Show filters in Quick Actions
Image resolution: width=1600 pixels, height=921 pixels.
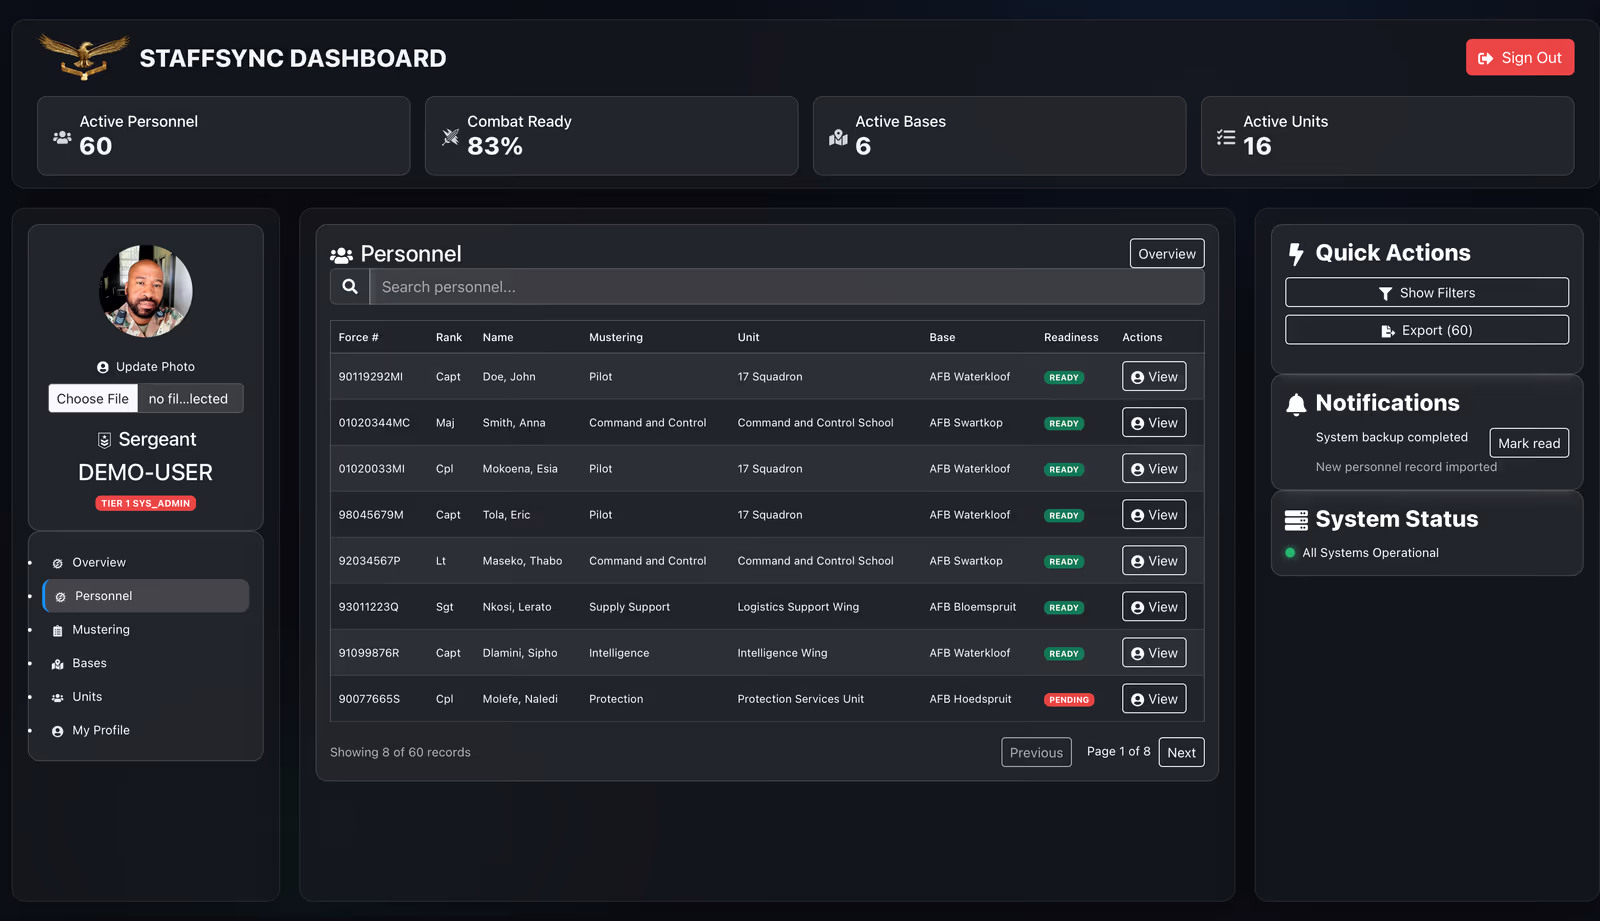(1427, 293)
